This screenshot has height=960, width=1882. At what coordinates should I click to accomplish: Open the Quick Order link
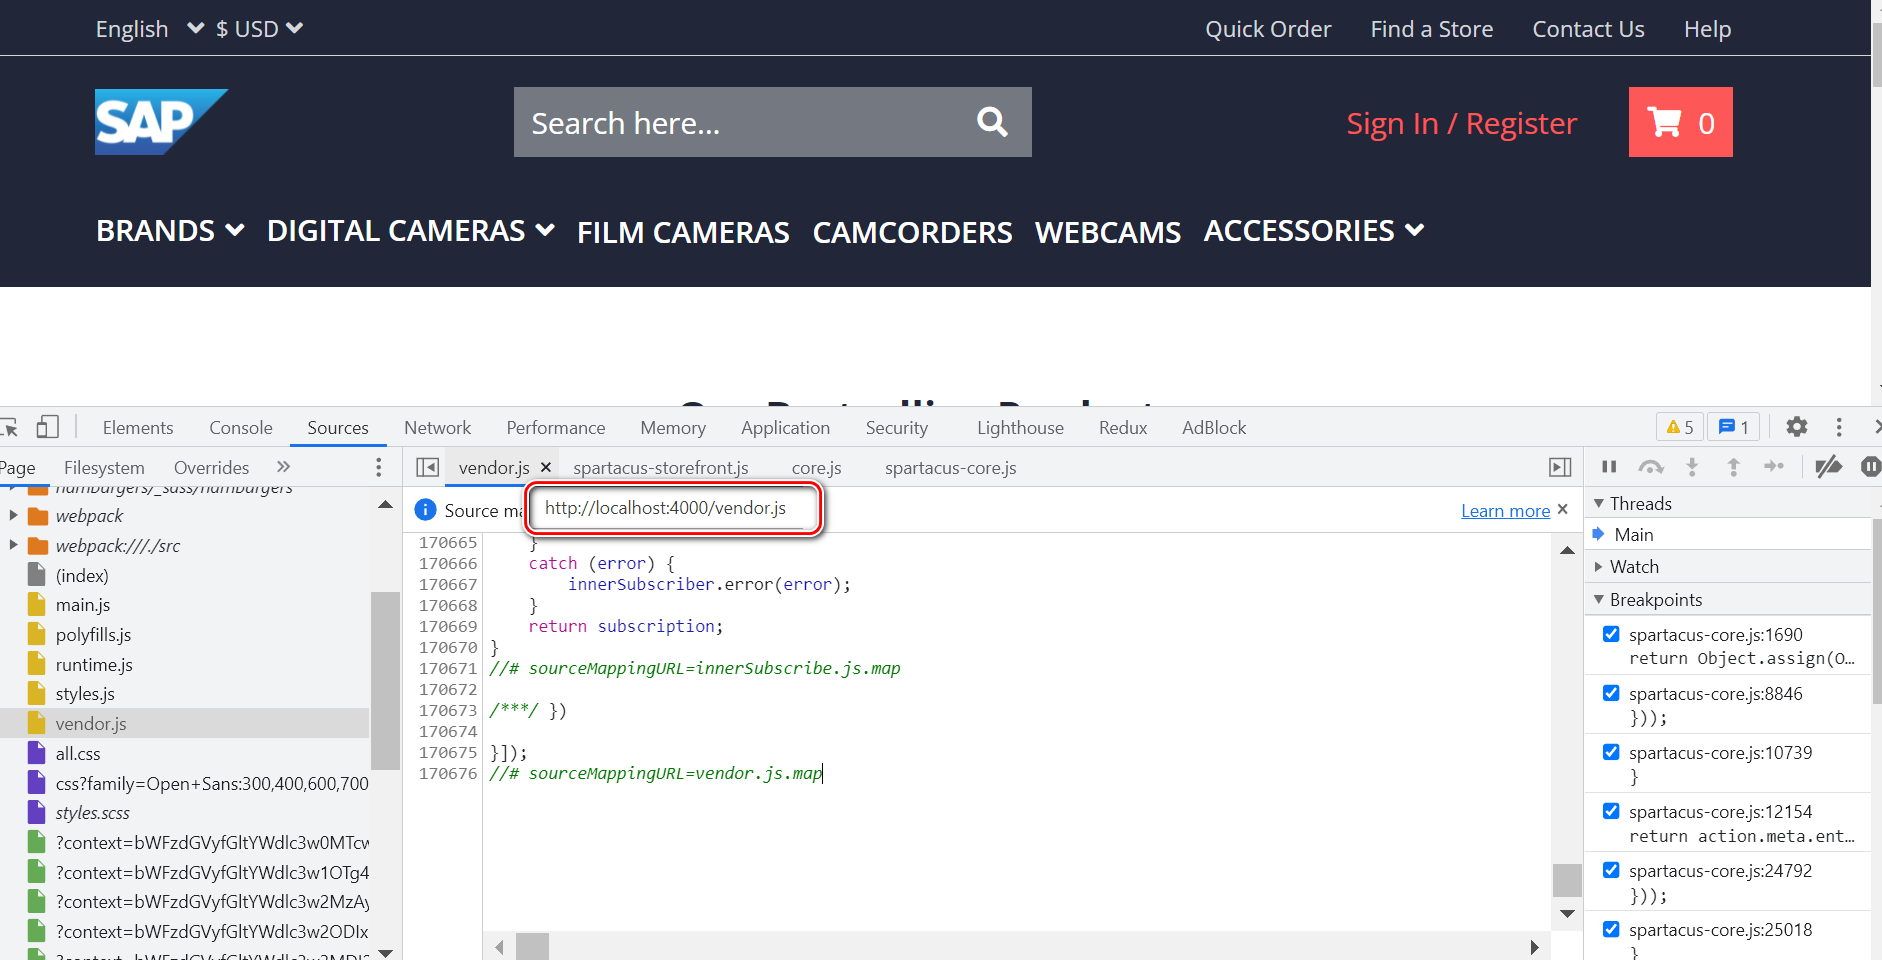tap(1268, 29)
